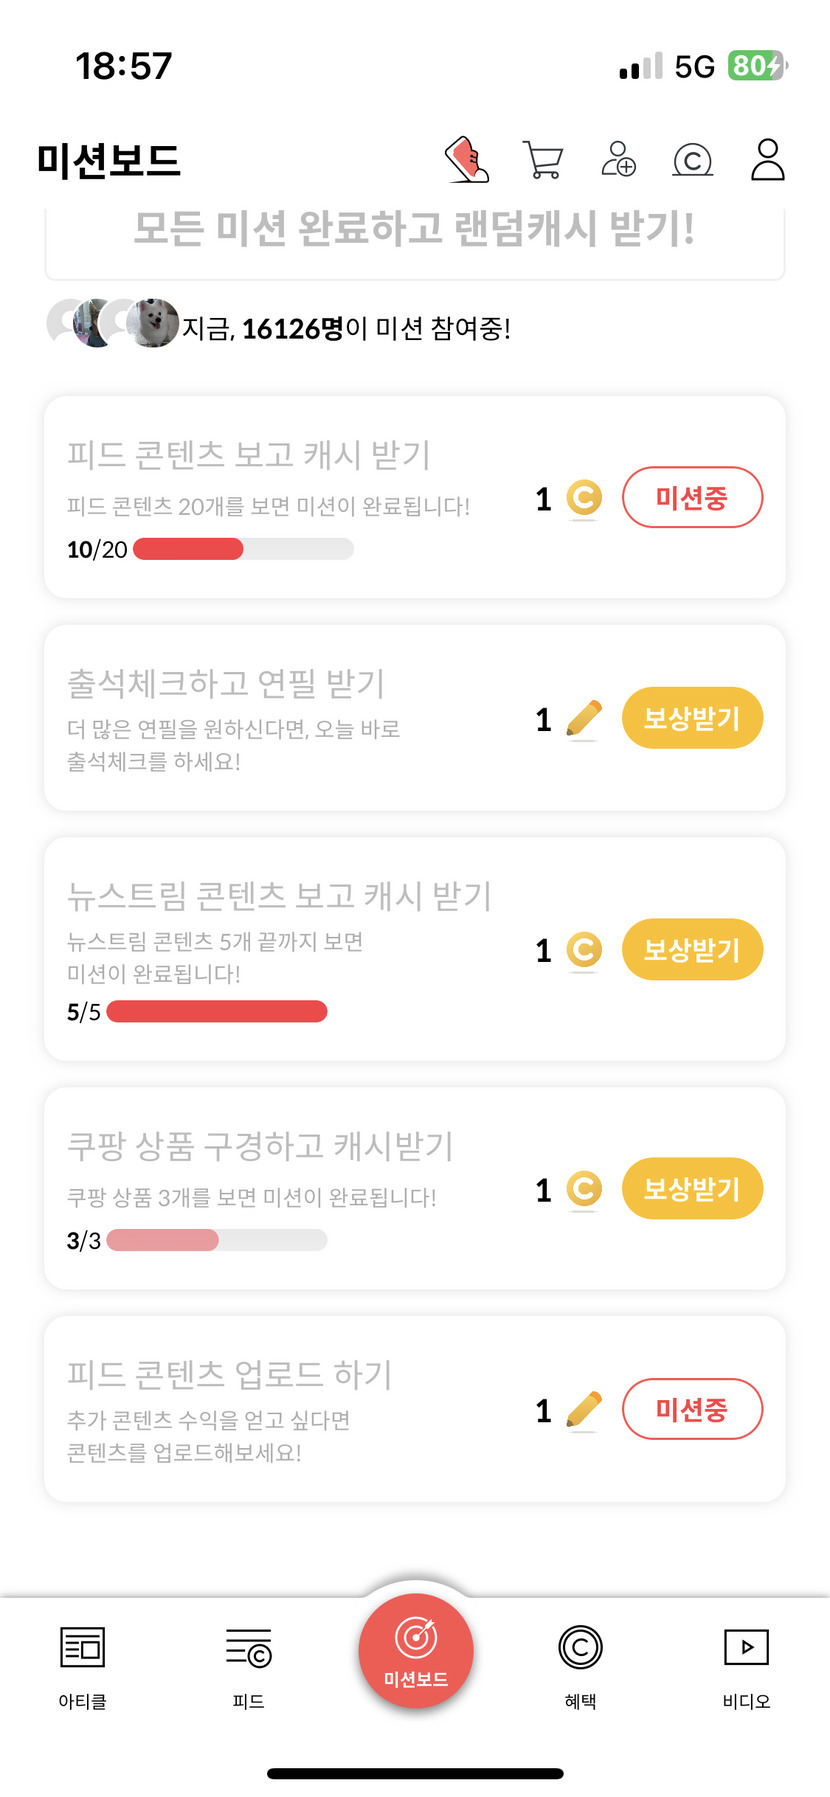The height and width of the screenshot is (1797, 830).
Task: Tap the 10/20 feed progress bar
Action: tap(243, 549)
